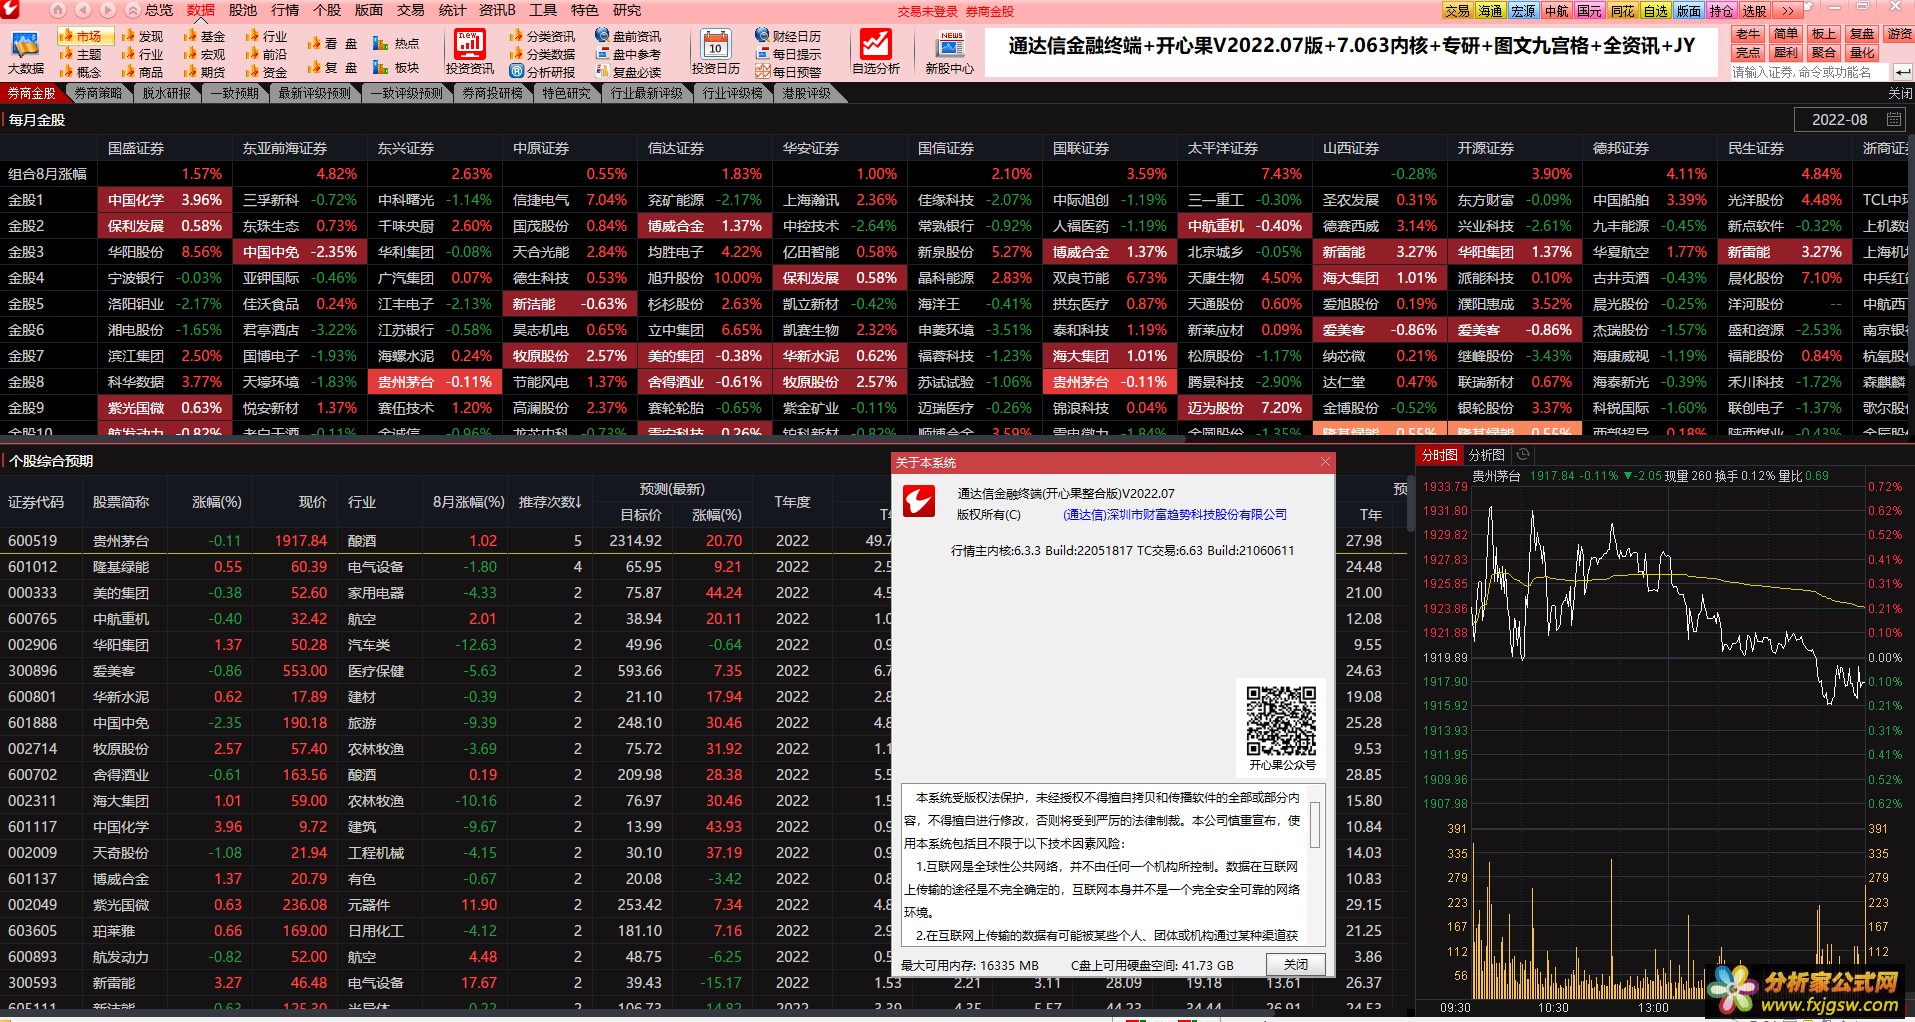This screenshot has height=1022, width=1915.
Task: Open the 行情 menu
Action: point(285,10)
